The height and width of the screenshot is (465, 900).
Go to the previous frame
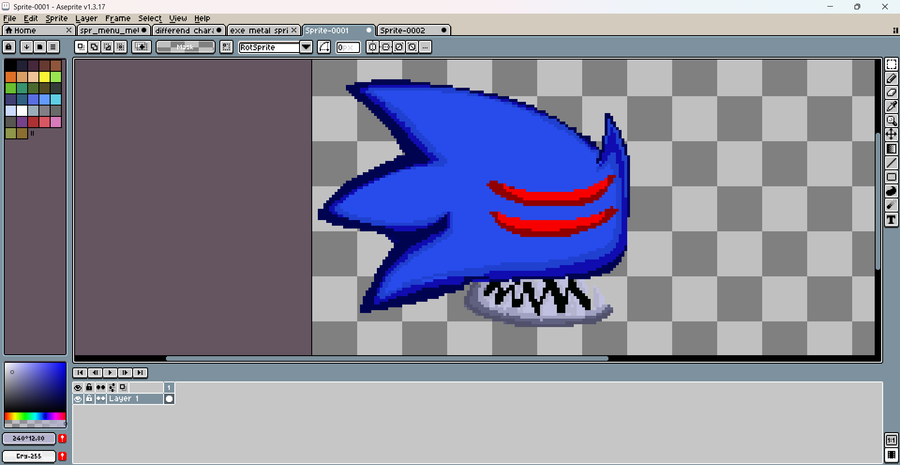click(x=95, y=373)
